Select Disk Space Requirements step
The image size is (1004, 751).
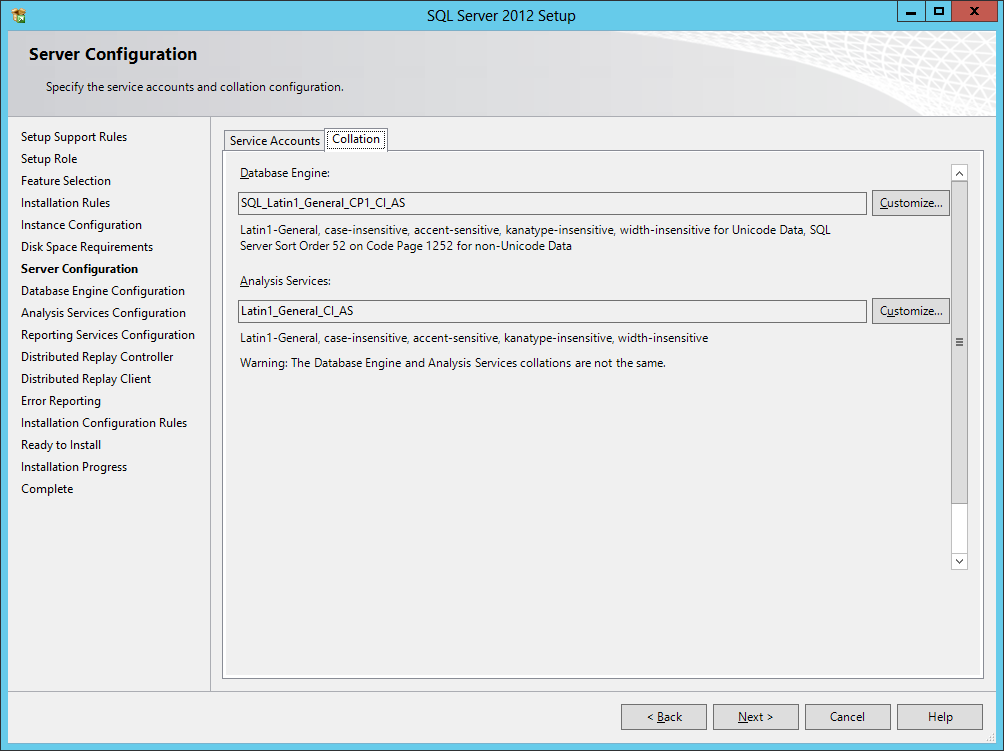[87, 247]
